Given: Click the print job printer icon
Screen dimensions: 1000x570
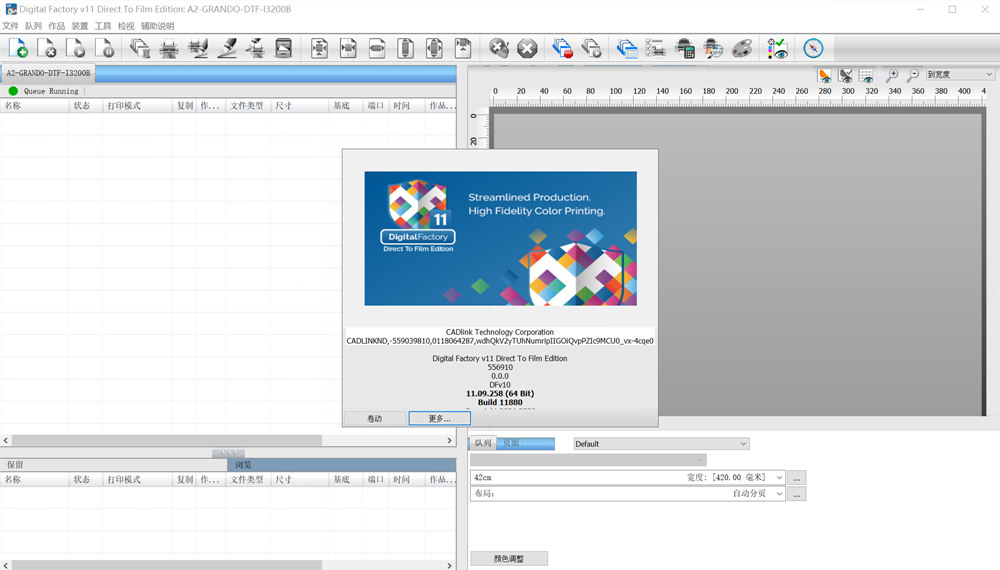Looking at the screenshot, I should (x=169, y=48).
